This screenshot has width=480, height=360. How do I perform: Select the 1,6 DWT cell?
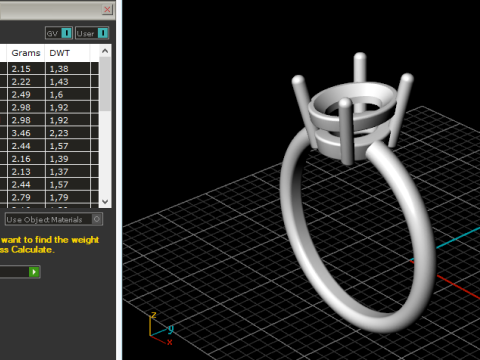pos(68,95)
